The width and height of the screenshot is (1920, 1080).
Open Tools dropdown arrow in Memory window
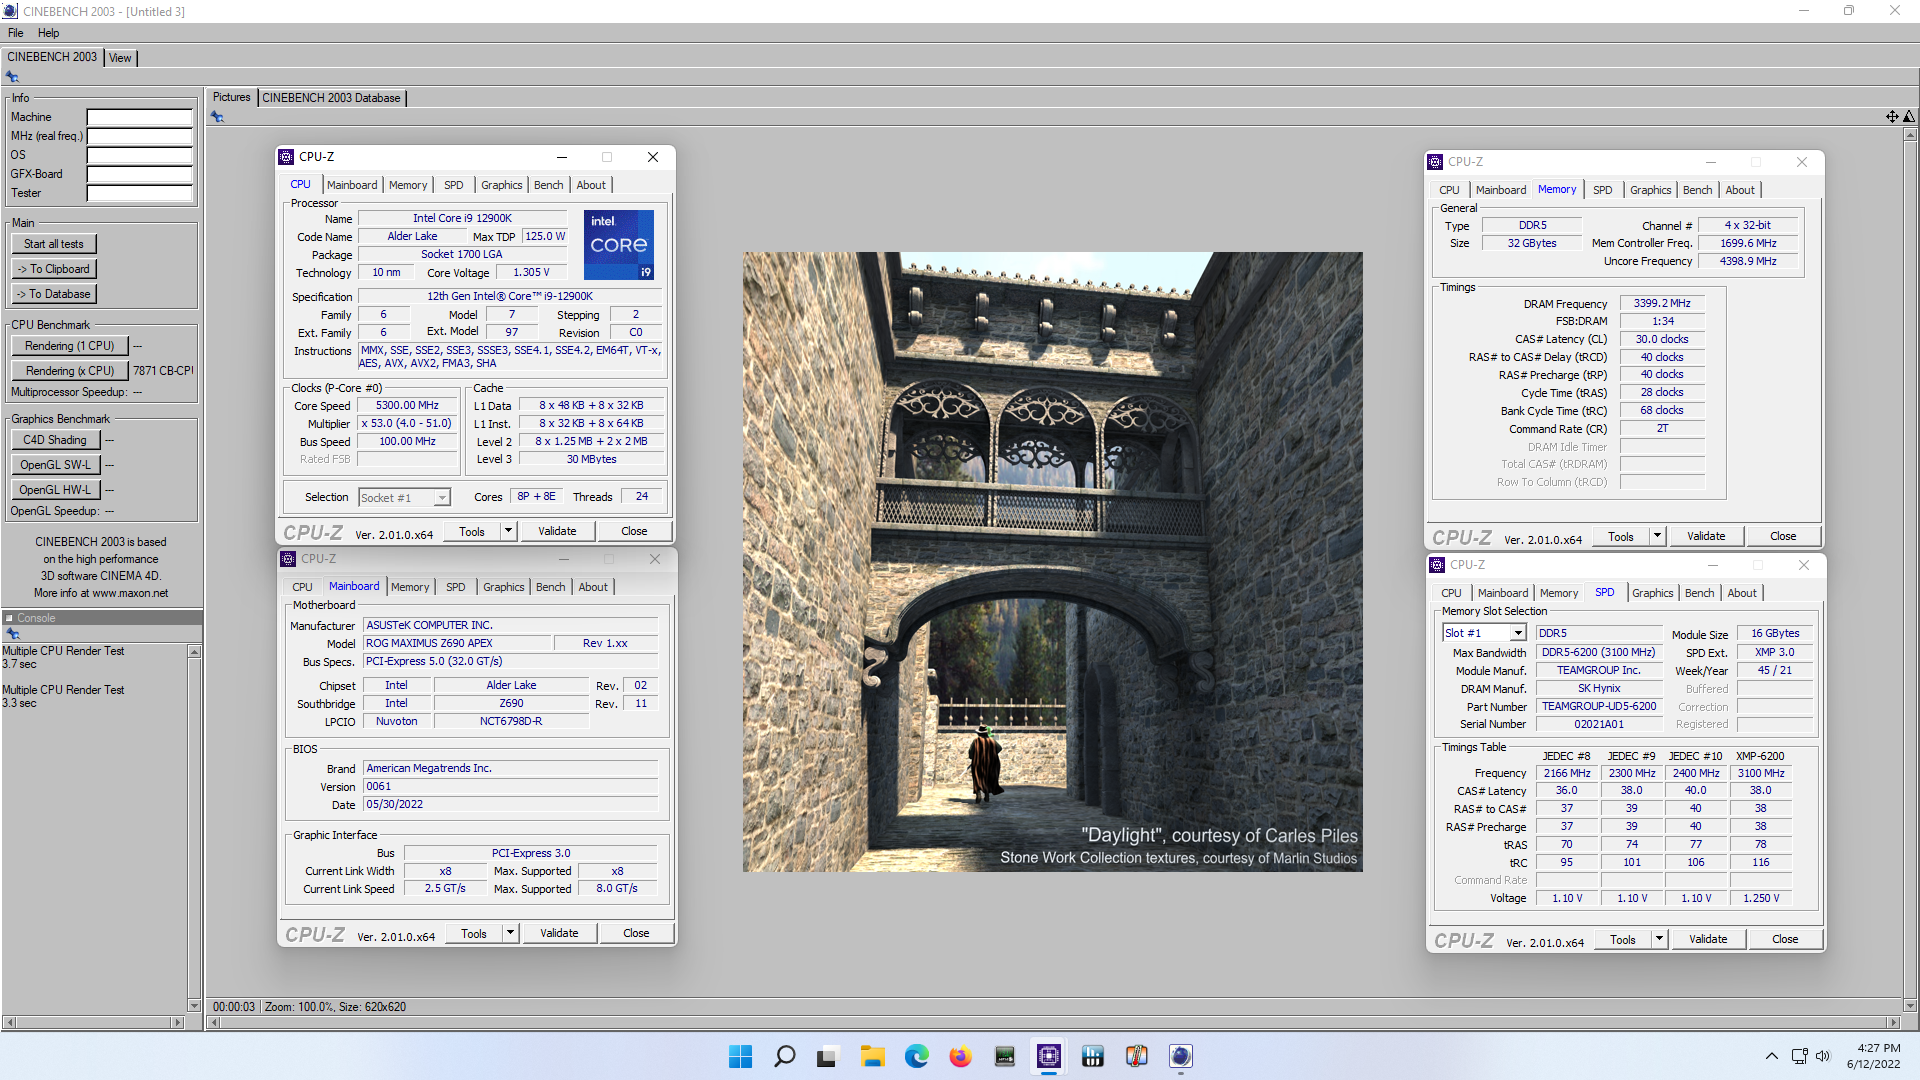pyautogui.click(x=1657, y=536)
